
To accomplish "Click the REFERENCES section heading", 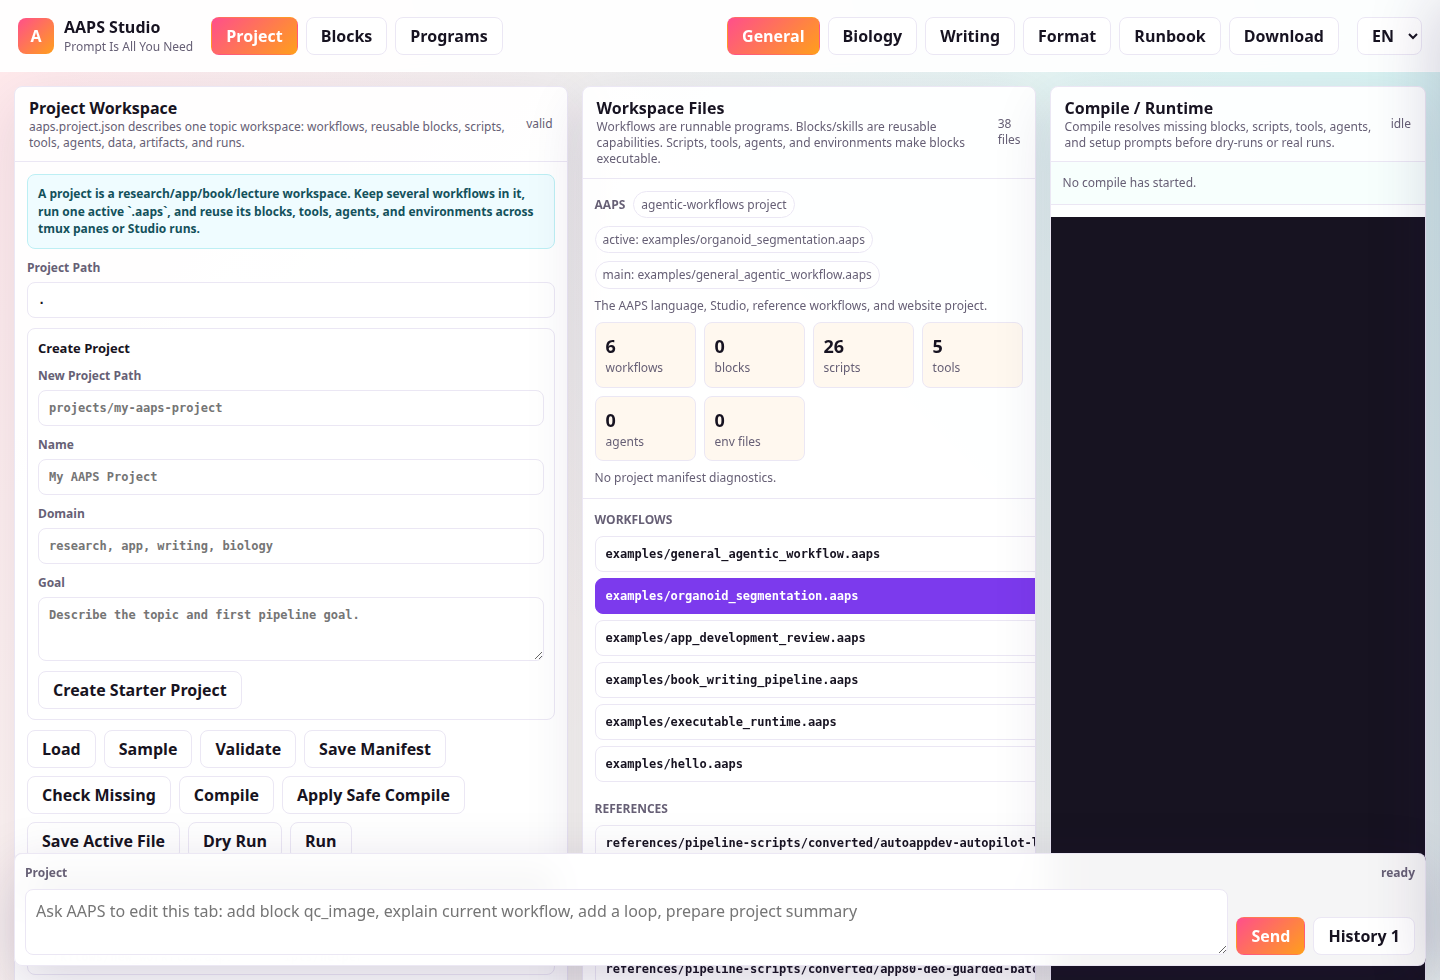I will click(x=631, y=809).
